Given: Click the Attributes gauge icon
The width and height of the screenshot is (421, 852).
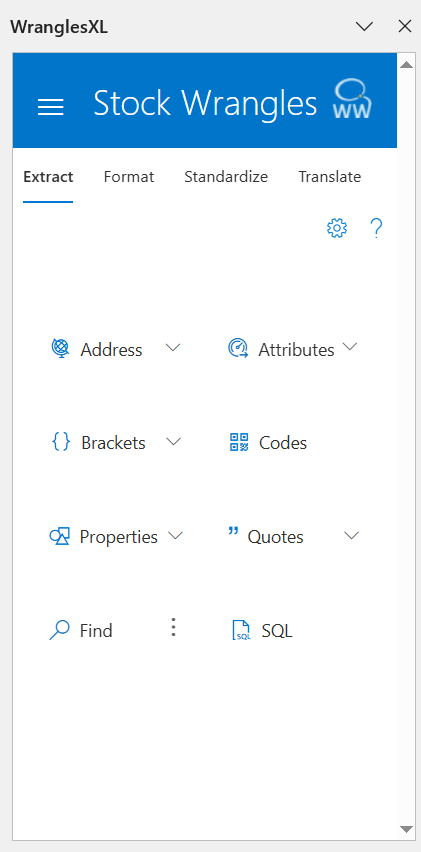Looking at the screenshot, I should [x=238, y=348].
